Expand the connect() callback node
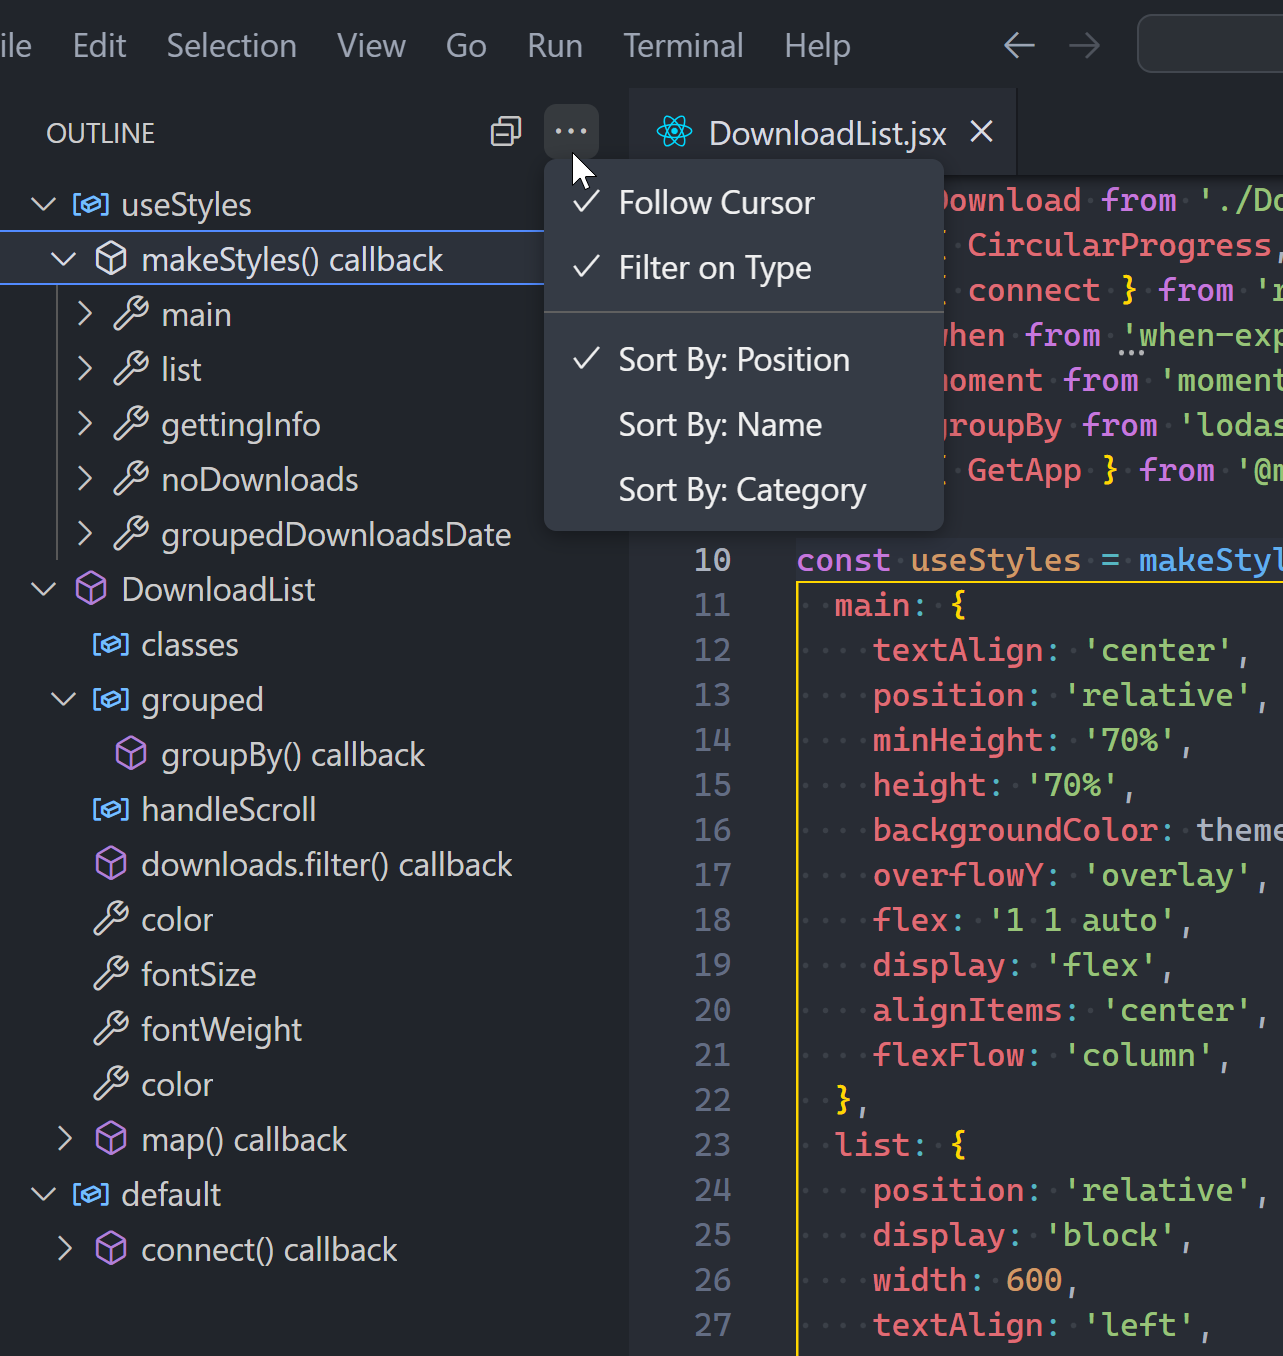Viewport: 1283px width, 1356px height. point(65,1249)
